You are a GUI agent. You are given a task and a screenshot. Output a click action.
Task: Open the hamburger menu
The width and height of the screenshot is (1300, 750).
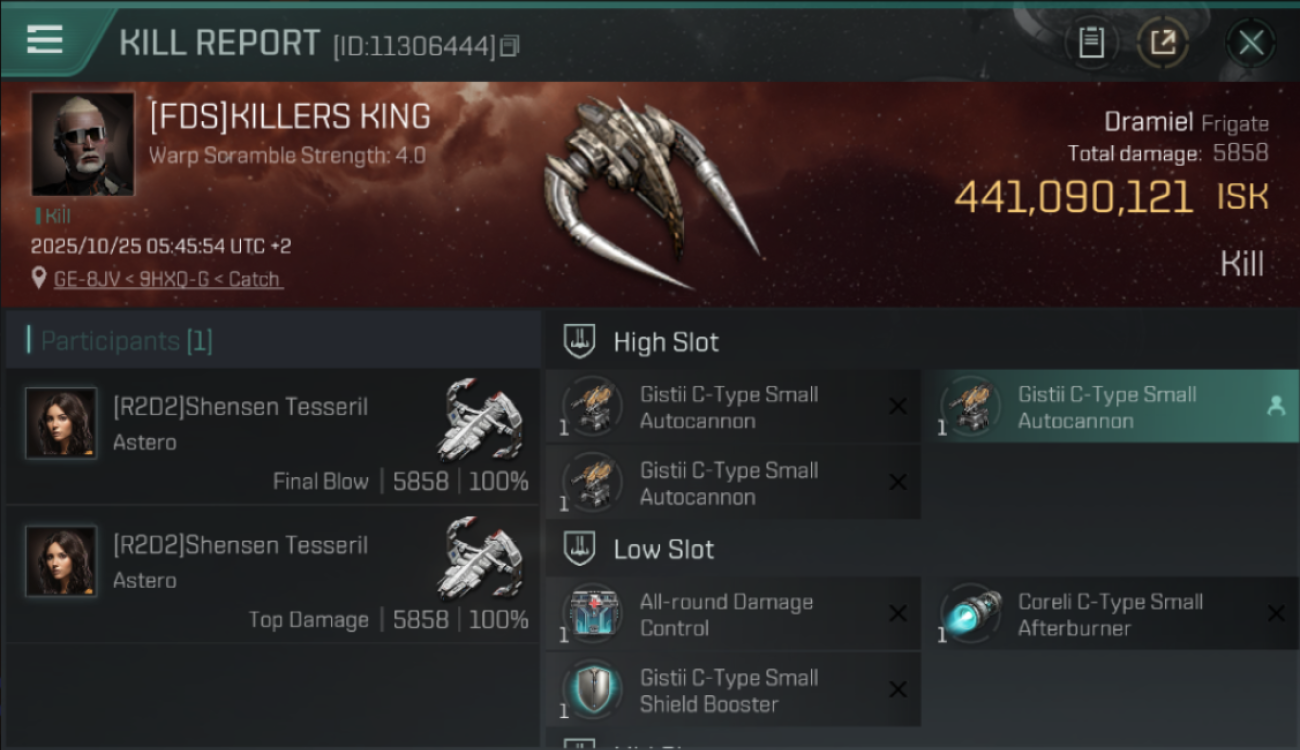[45, 41]
